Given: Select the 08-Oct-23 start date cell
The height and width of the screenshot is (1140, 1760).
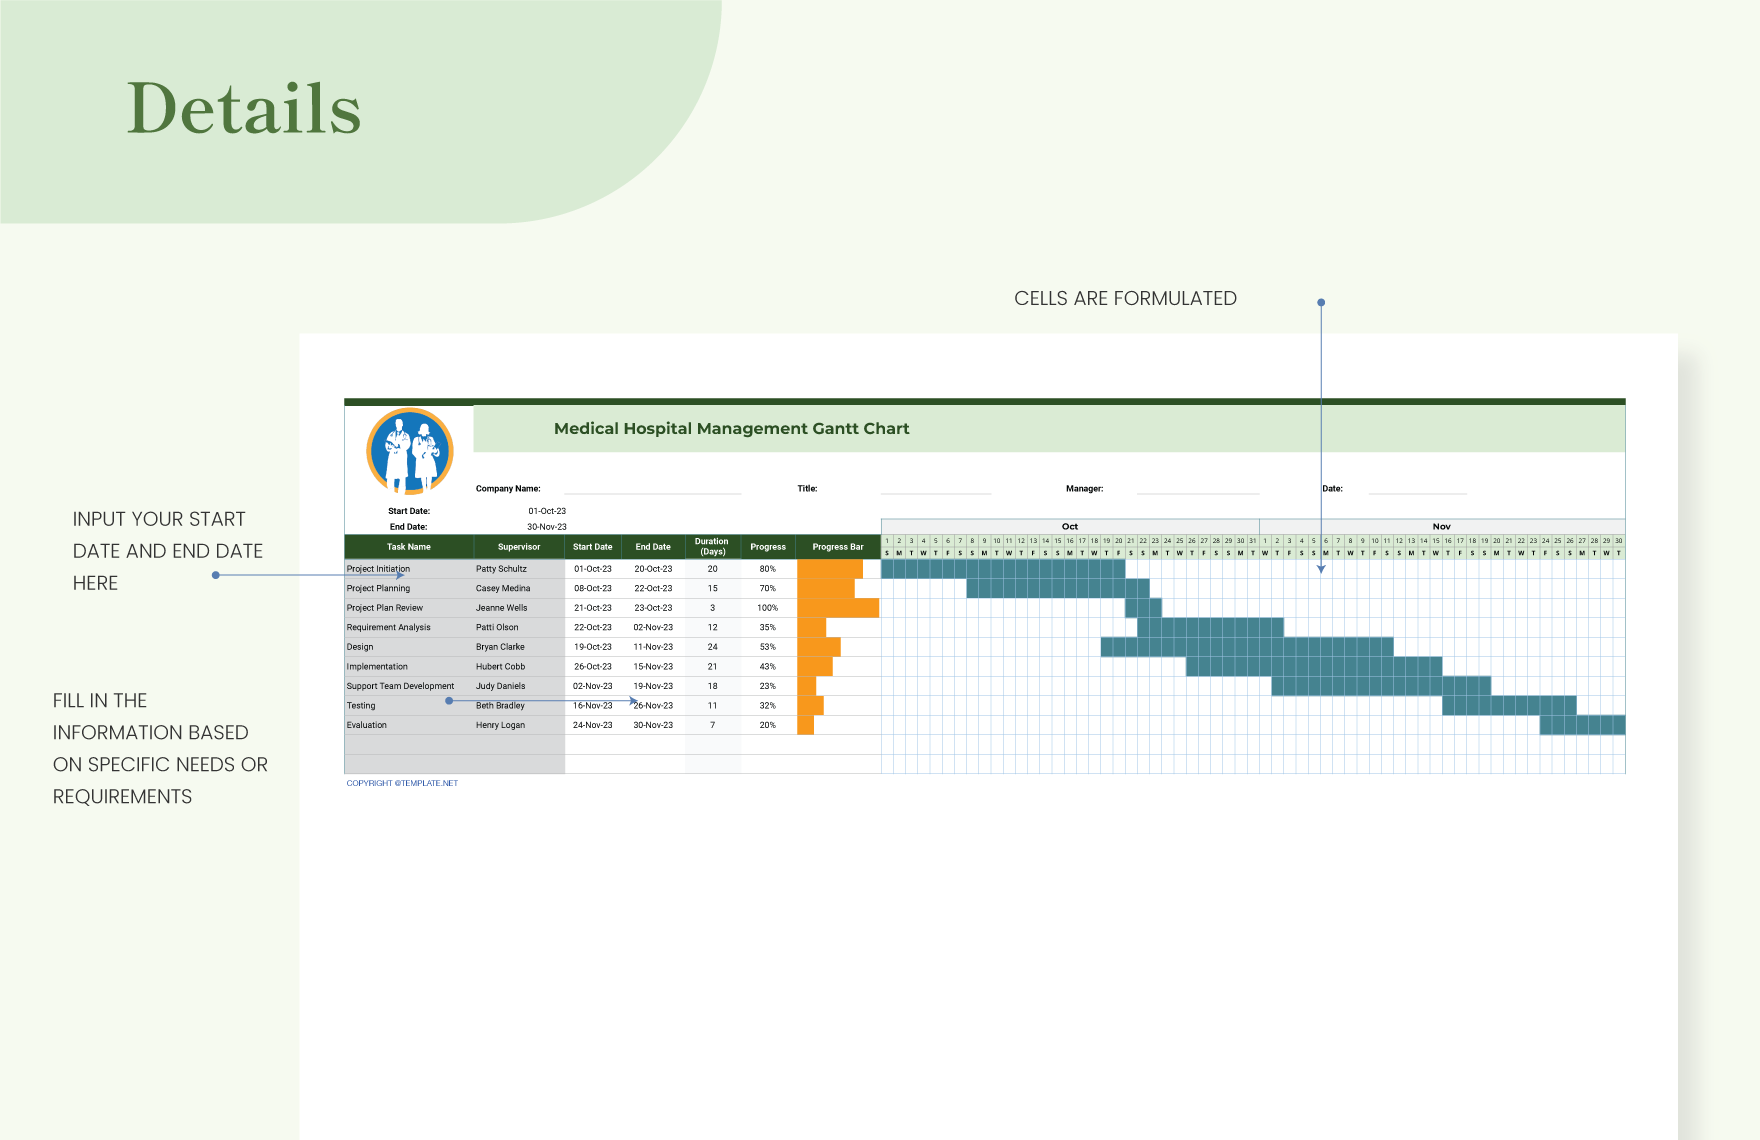Looking at the screenshot, I should coord(593,588).
